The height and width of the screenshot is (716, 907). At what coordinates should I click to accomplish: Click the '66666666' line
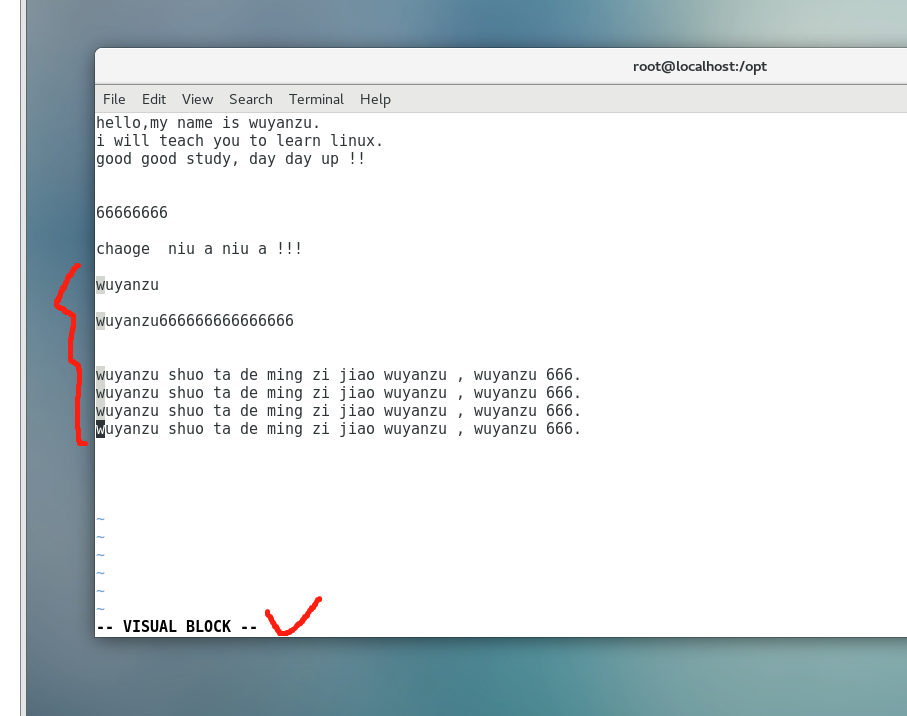click(132, 213)
